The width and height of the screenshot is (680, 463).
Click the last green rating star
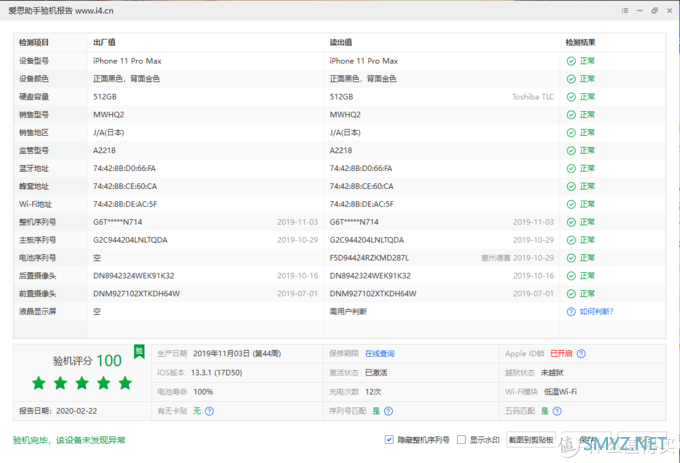click(x=125, y=383)
